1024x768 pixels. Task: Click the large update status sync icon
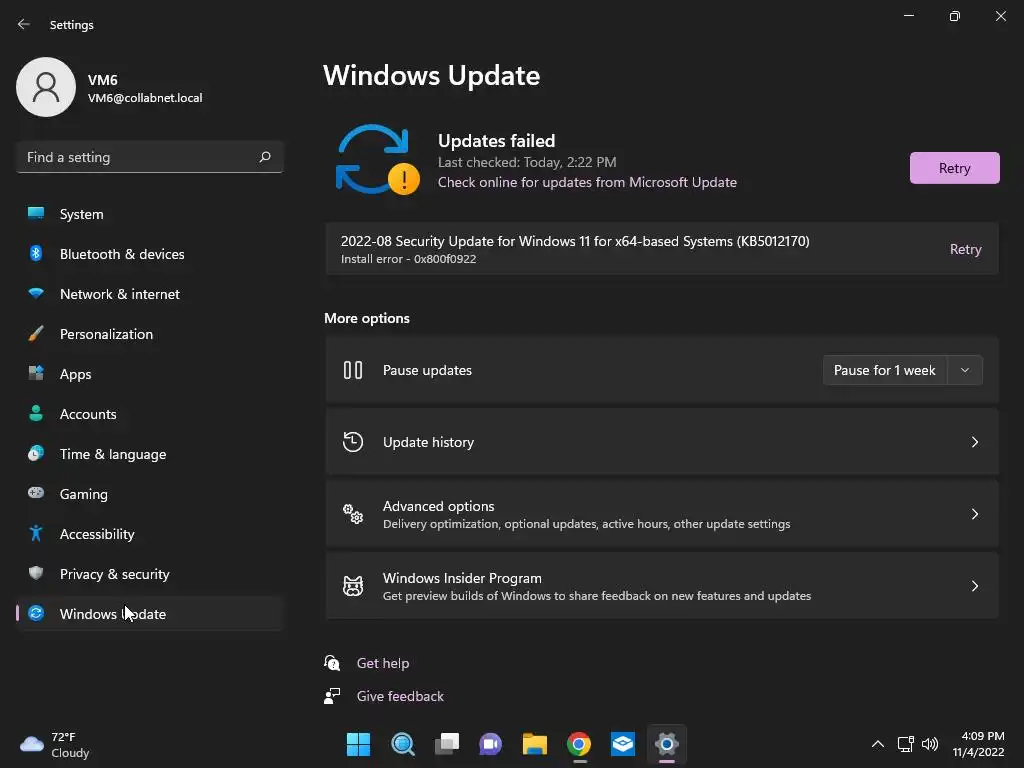pyautogui.click(x=377, y=160)
